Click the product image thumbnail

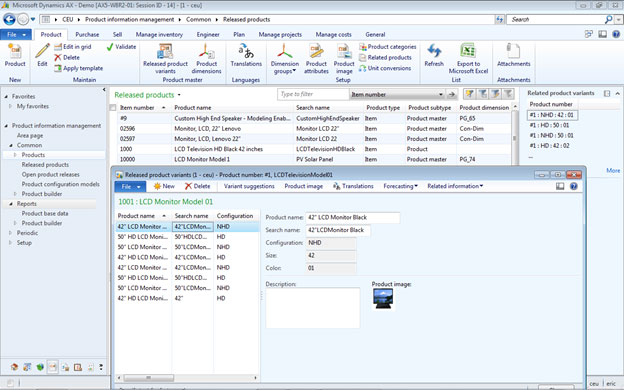(383, 299)
